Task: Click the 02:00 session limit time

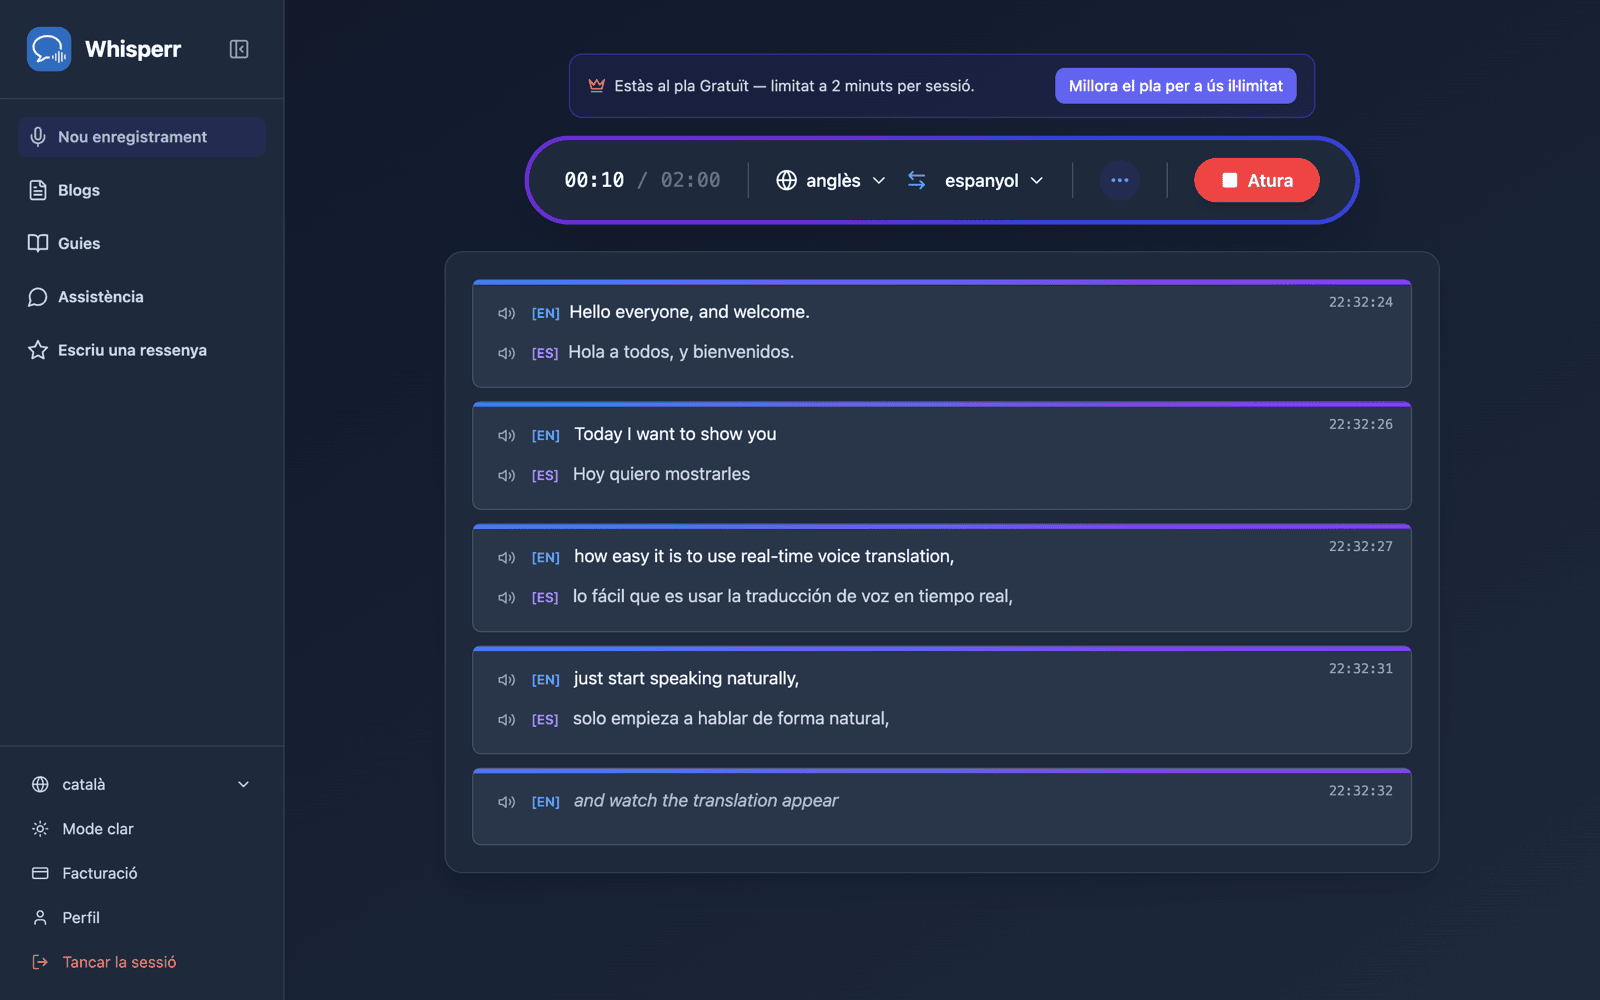Action: tap(690, 180)
